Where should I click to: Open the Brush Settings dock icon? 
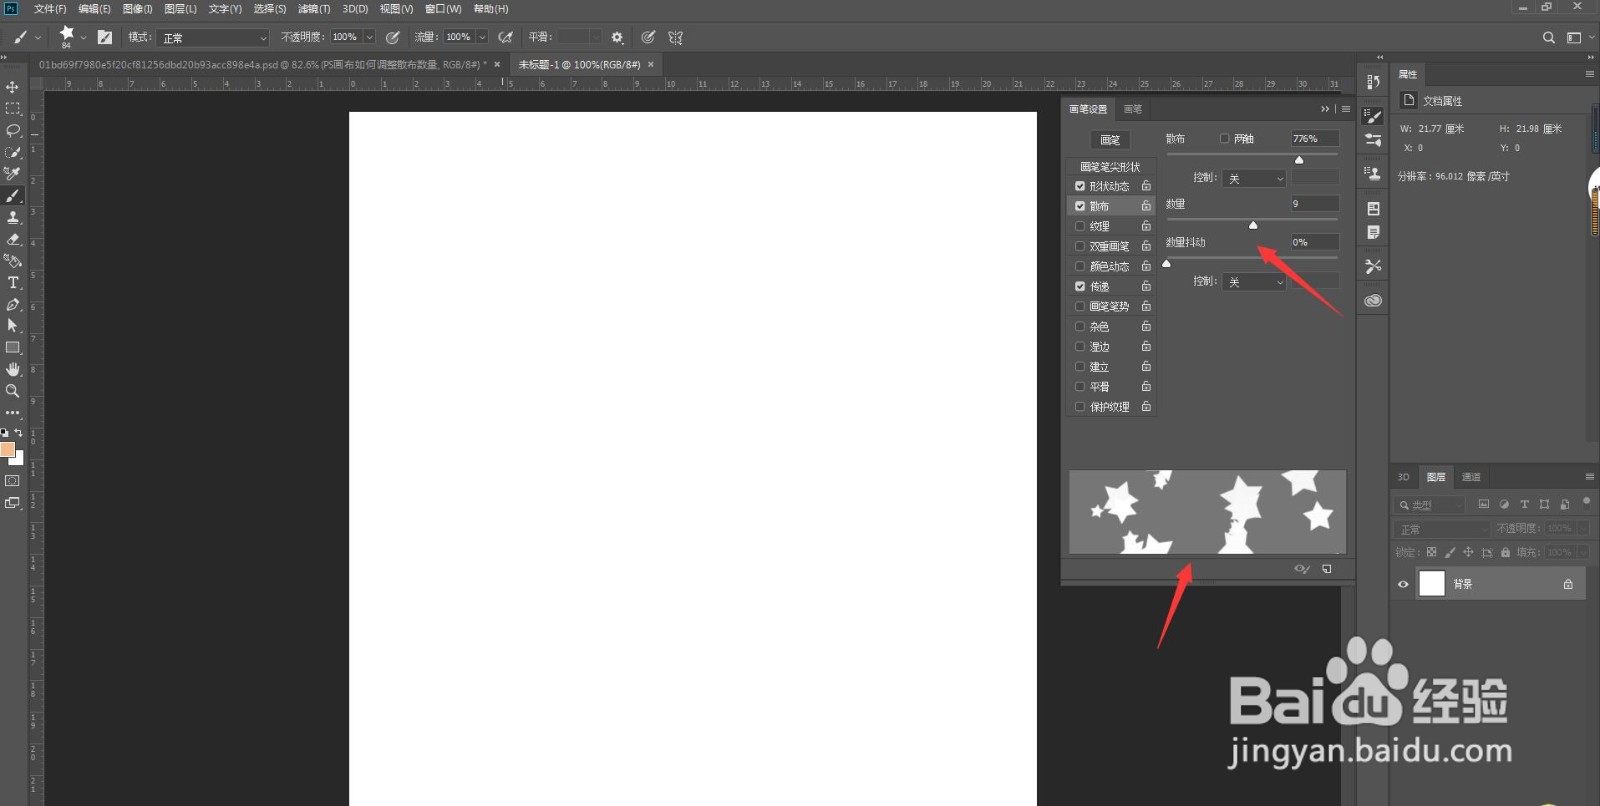[x=1373, y=117]
